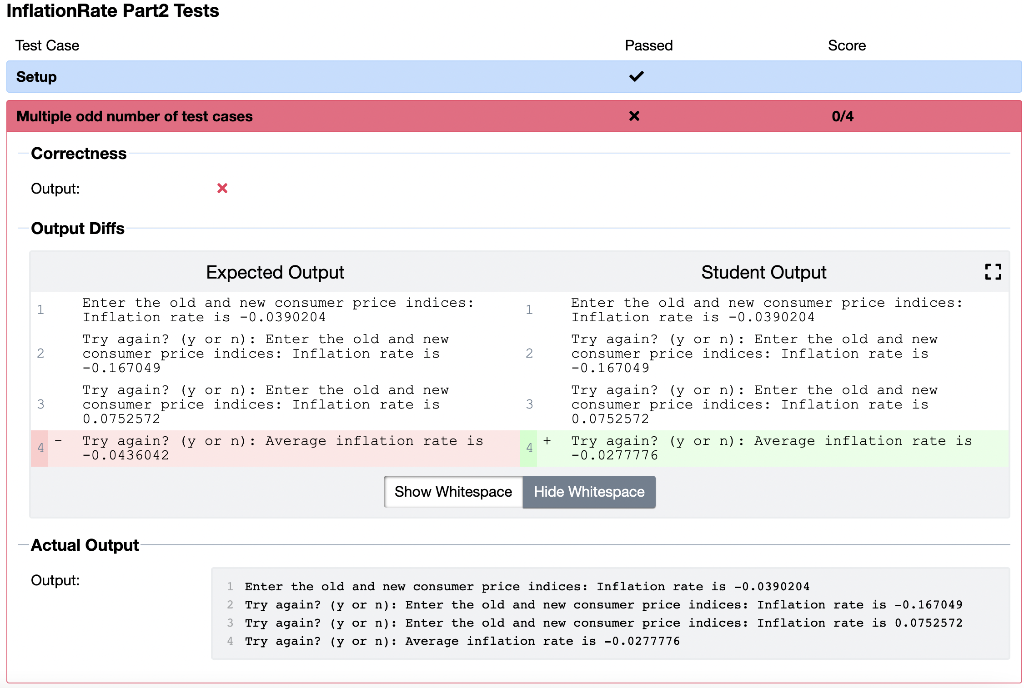Click expected output line 1 with -0.0390204
The height and width of the screenshot is (688, 1024).
tap(278, 310)
